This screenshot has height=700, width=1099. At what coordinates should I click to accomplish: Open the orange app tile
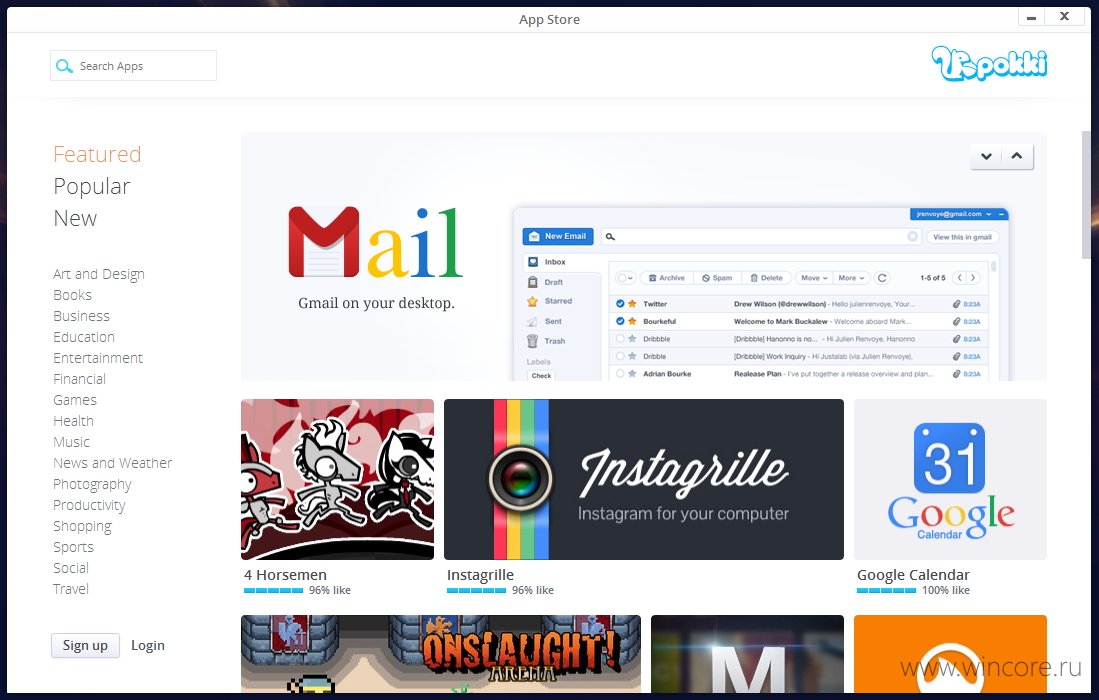(x=950, y=654)
